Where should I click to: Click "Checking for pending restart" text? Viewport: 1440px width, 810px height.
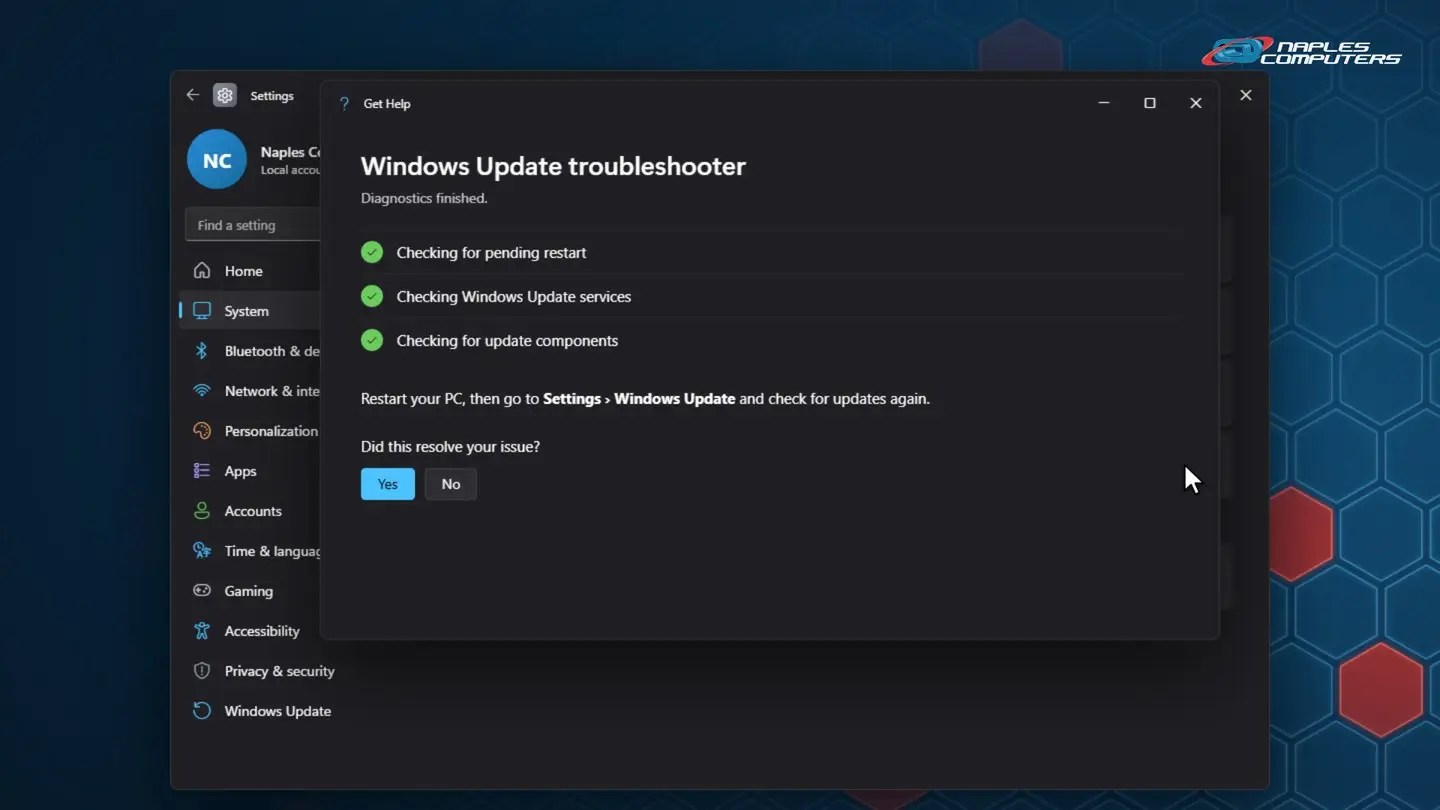[x=491, y=253]
